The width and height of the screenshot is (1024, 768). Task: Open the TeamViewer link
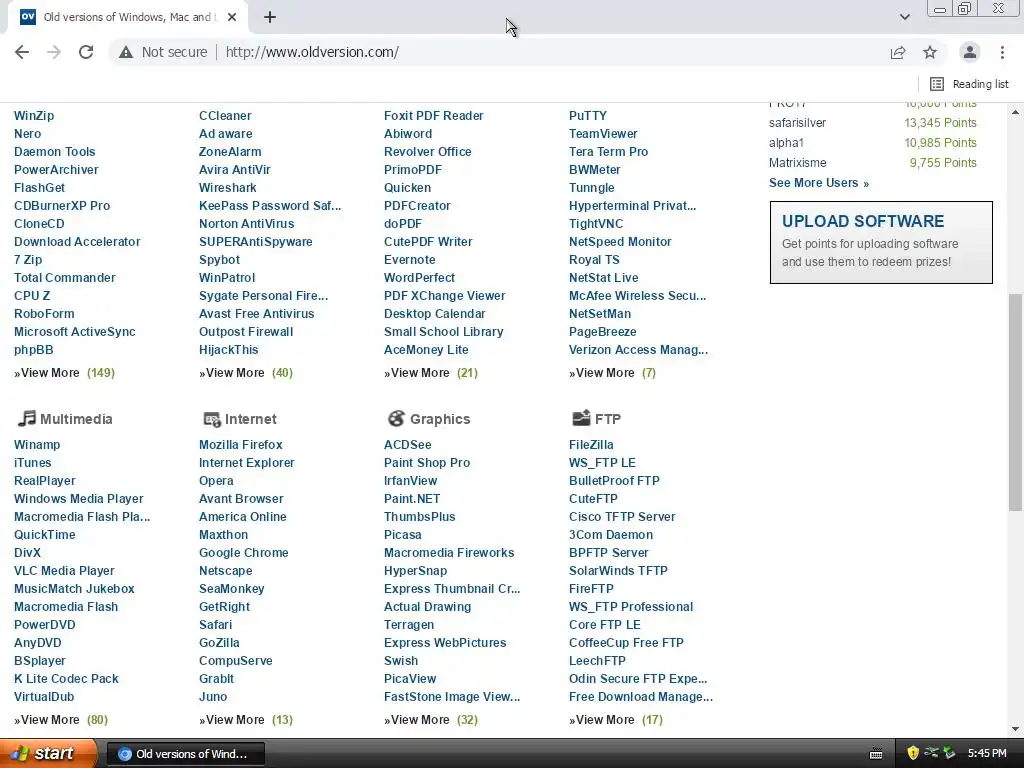[603, 133]
